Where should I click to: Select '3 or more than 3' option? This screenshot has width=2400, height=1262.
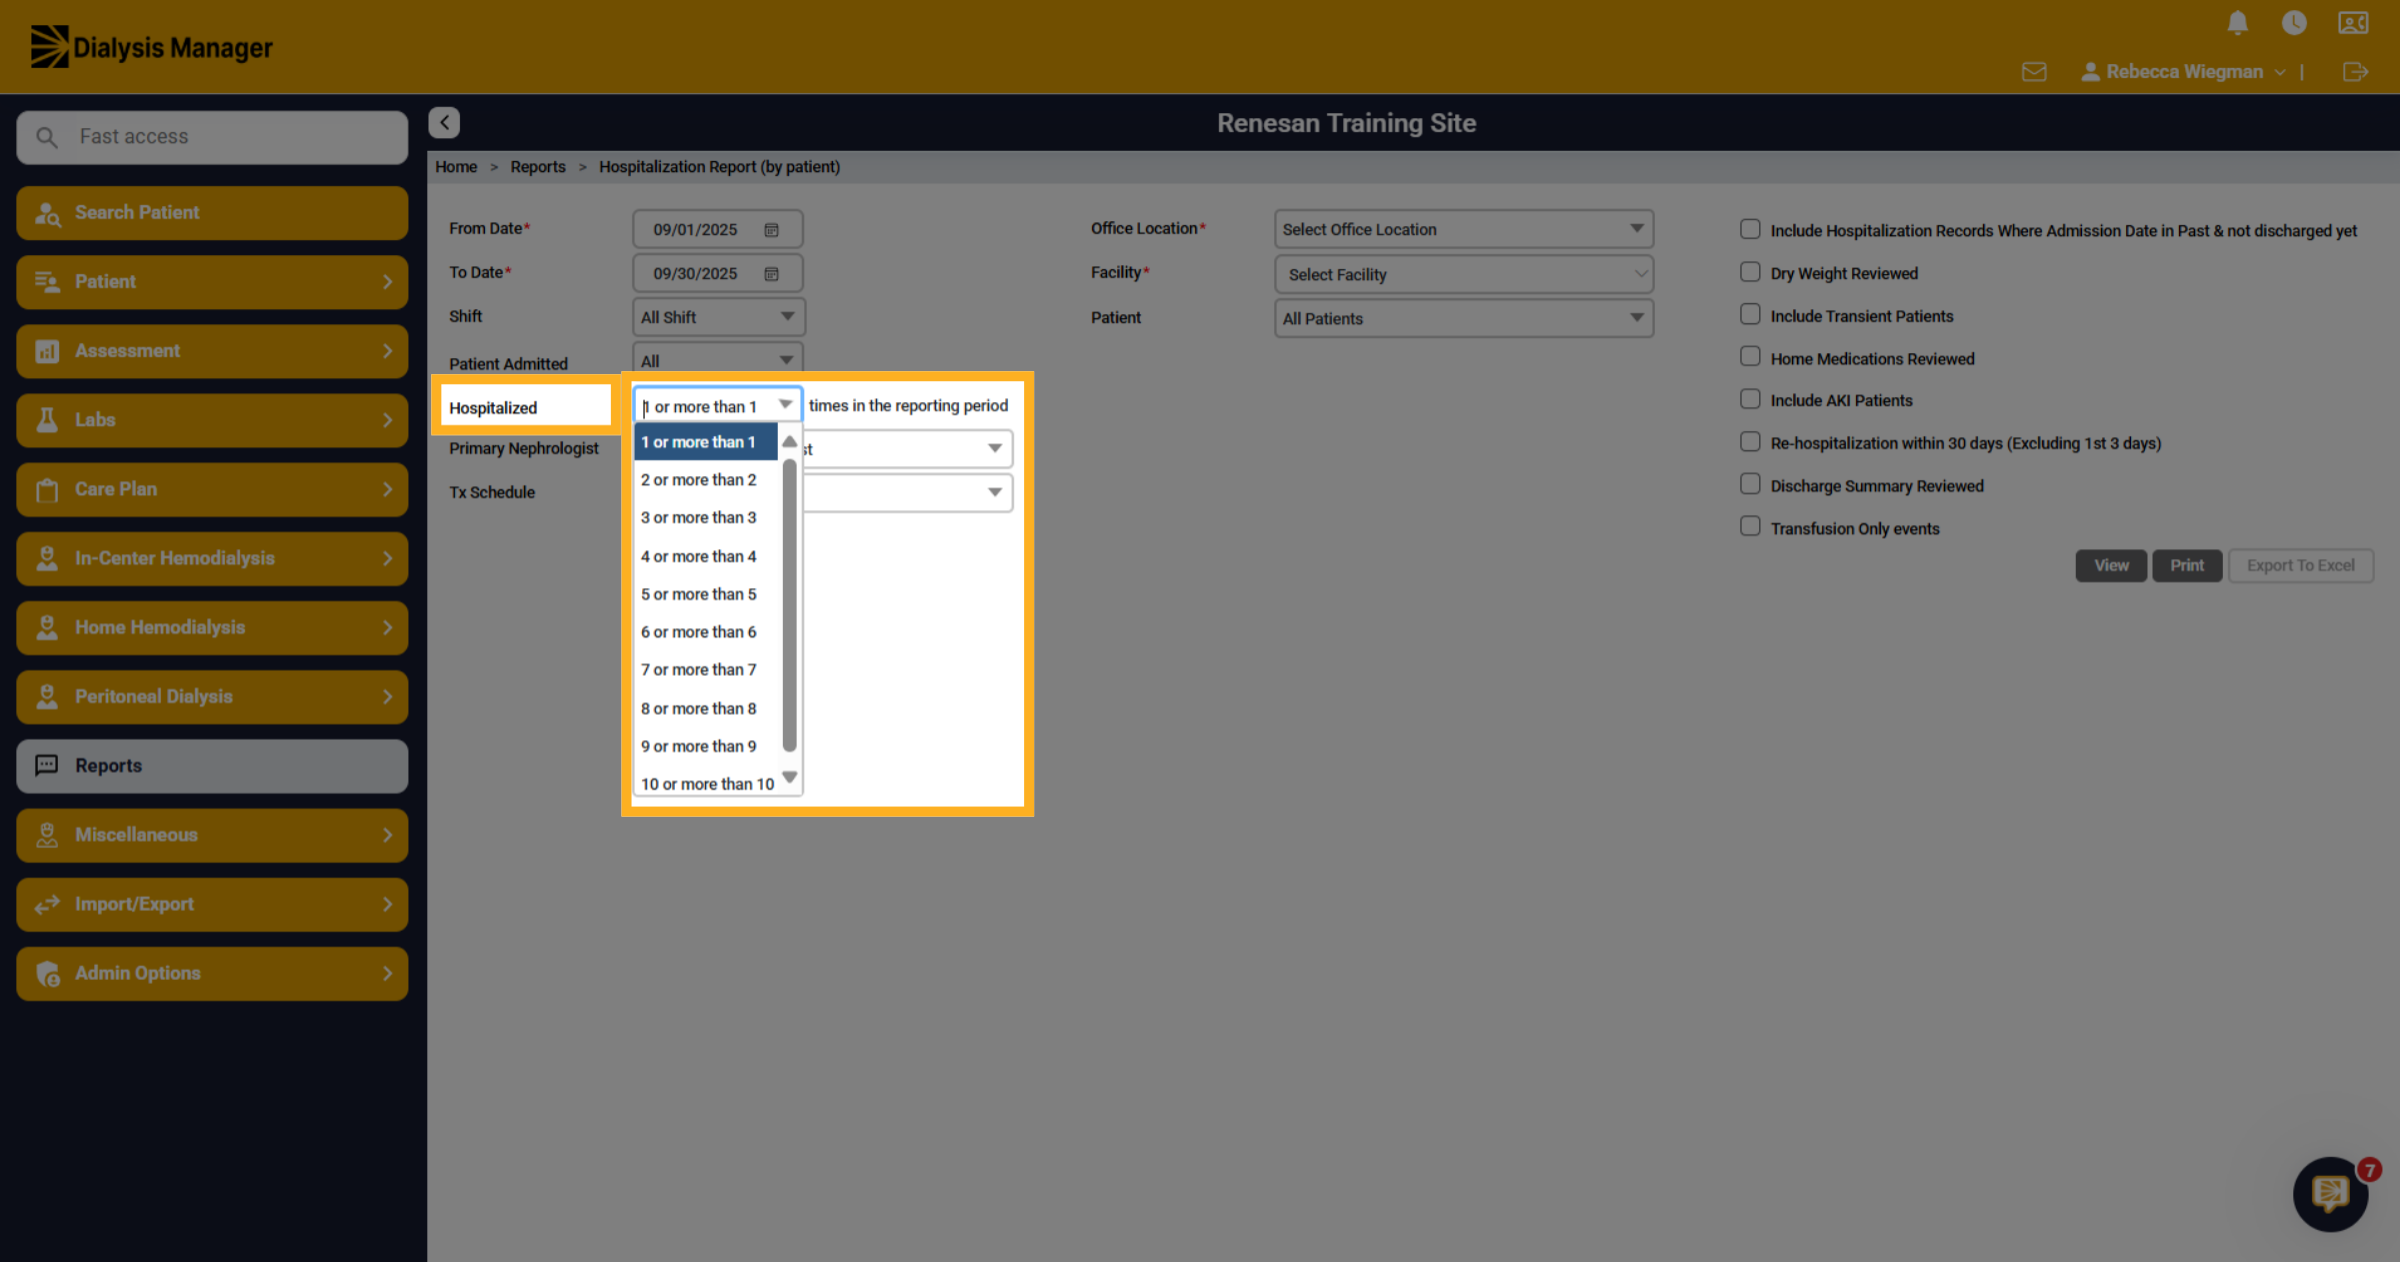[706, 517]
